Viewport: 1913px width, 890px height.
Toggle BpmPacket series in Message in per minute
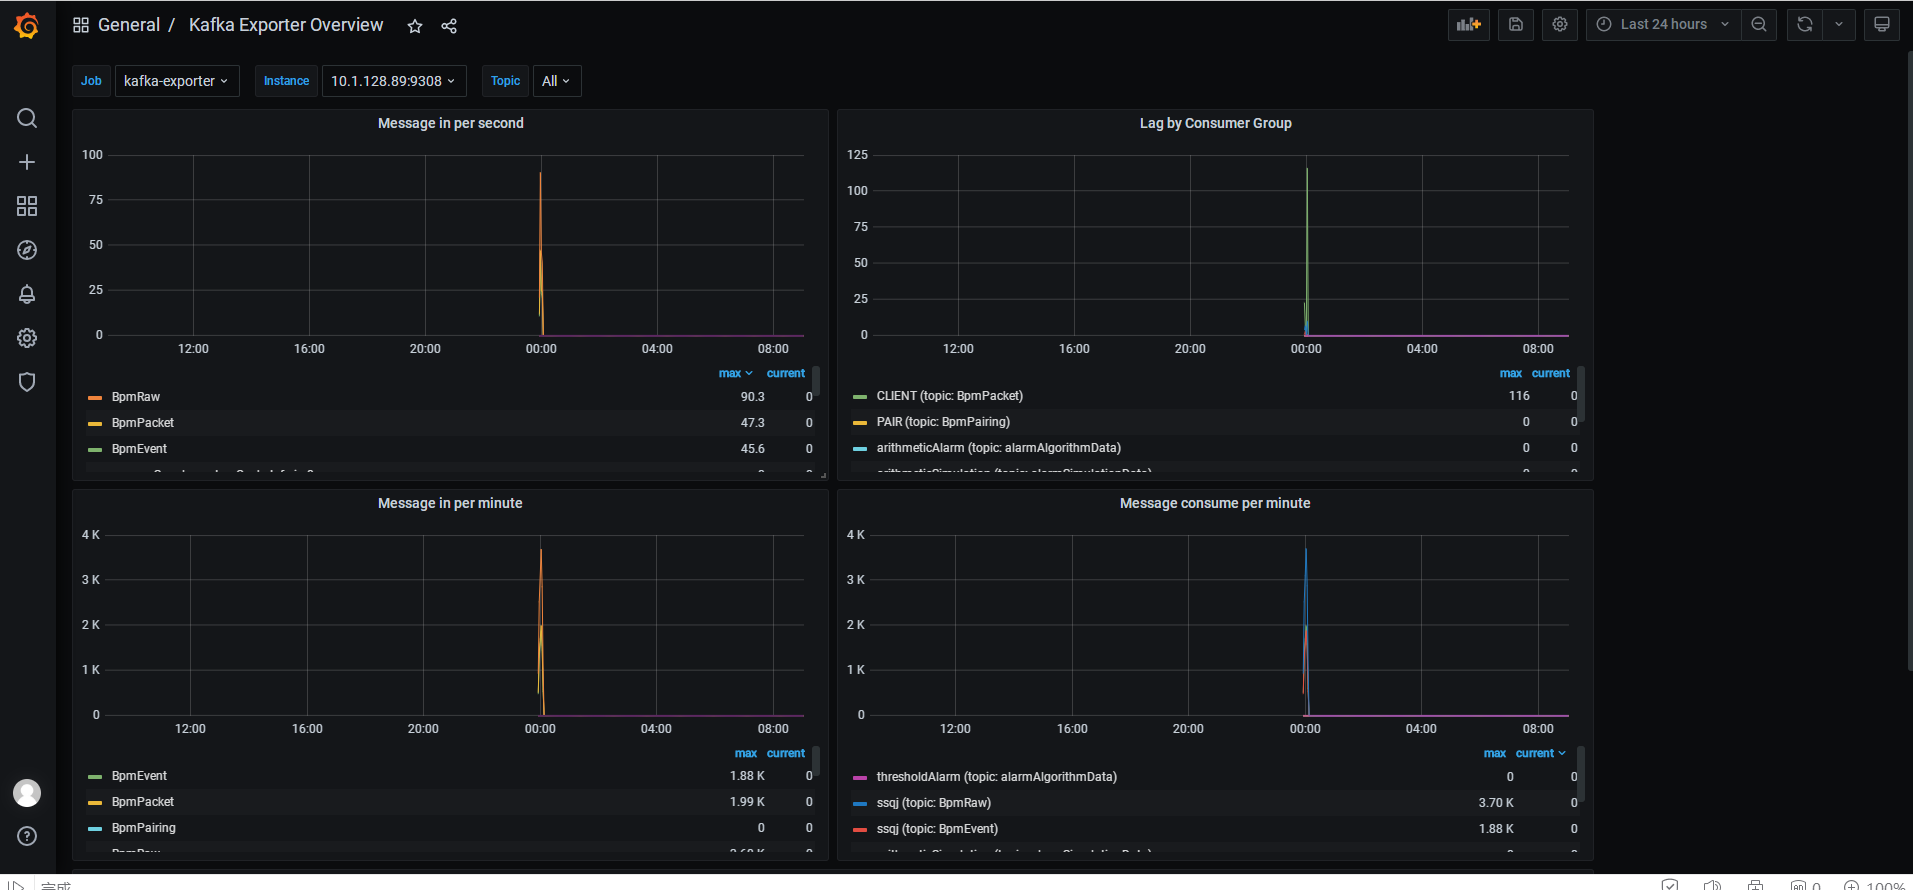pos(143,802)
